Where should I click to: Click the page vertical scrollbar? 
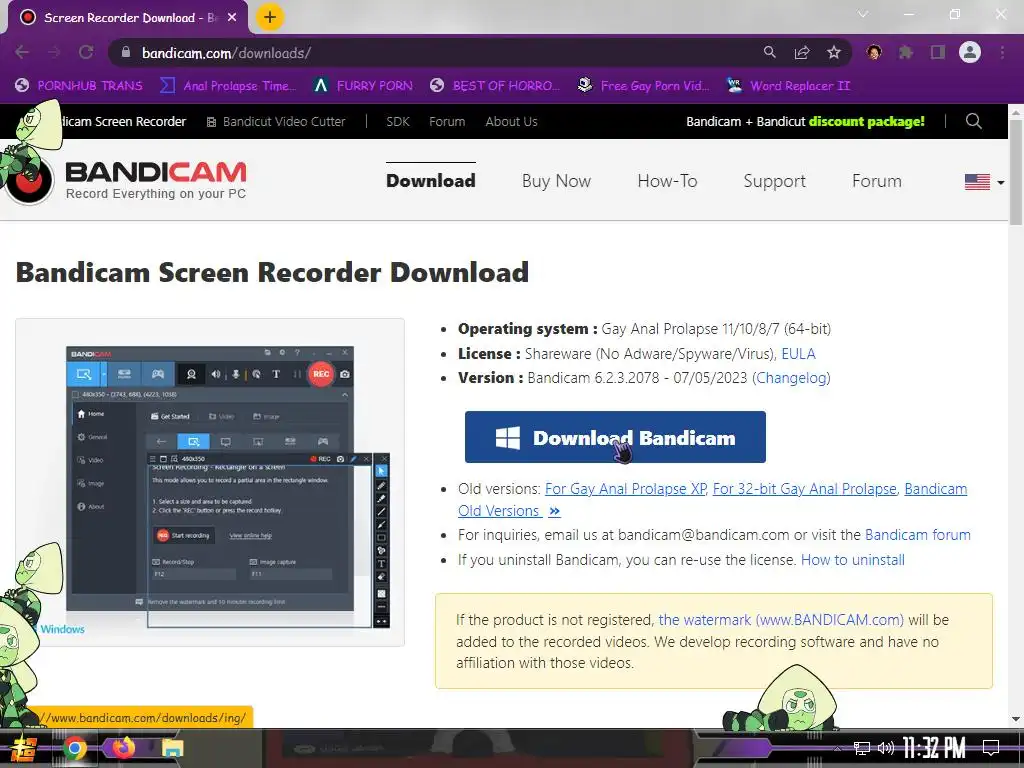1016,173
